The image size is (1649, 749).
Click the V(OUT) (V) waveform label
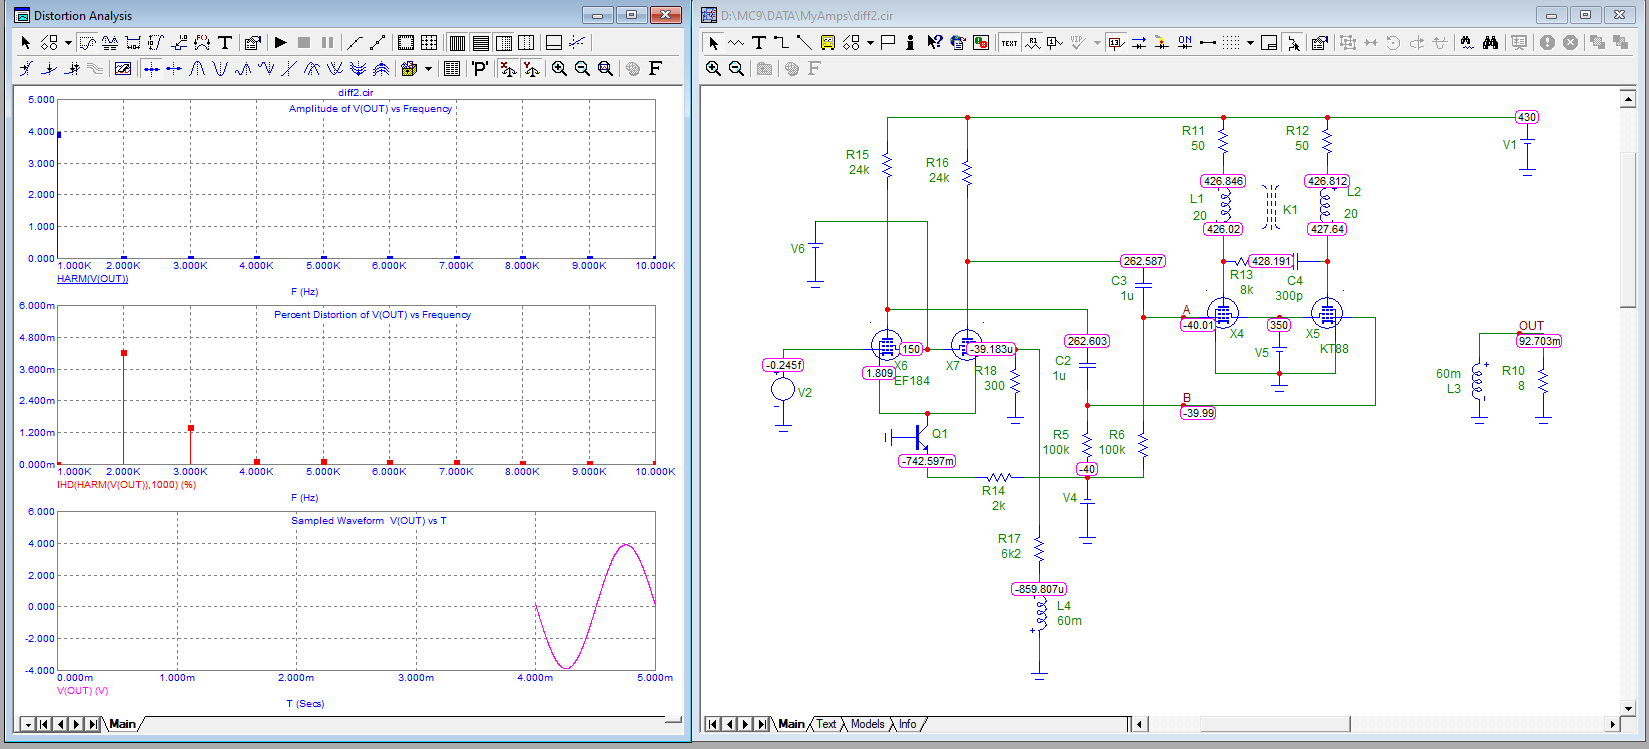click(x=82, y=691)
